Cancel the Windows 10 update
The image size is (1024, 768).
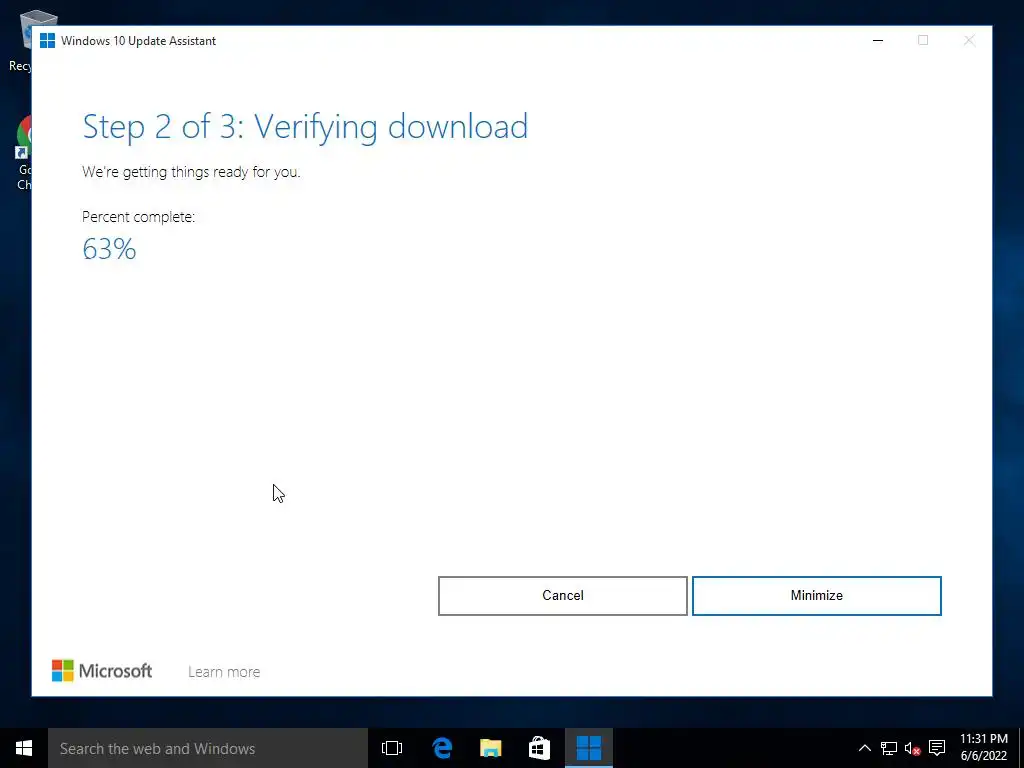click(562, 596)
